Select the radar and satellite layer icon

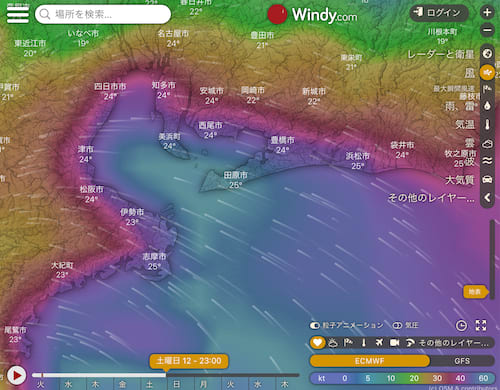coord(487,53)
